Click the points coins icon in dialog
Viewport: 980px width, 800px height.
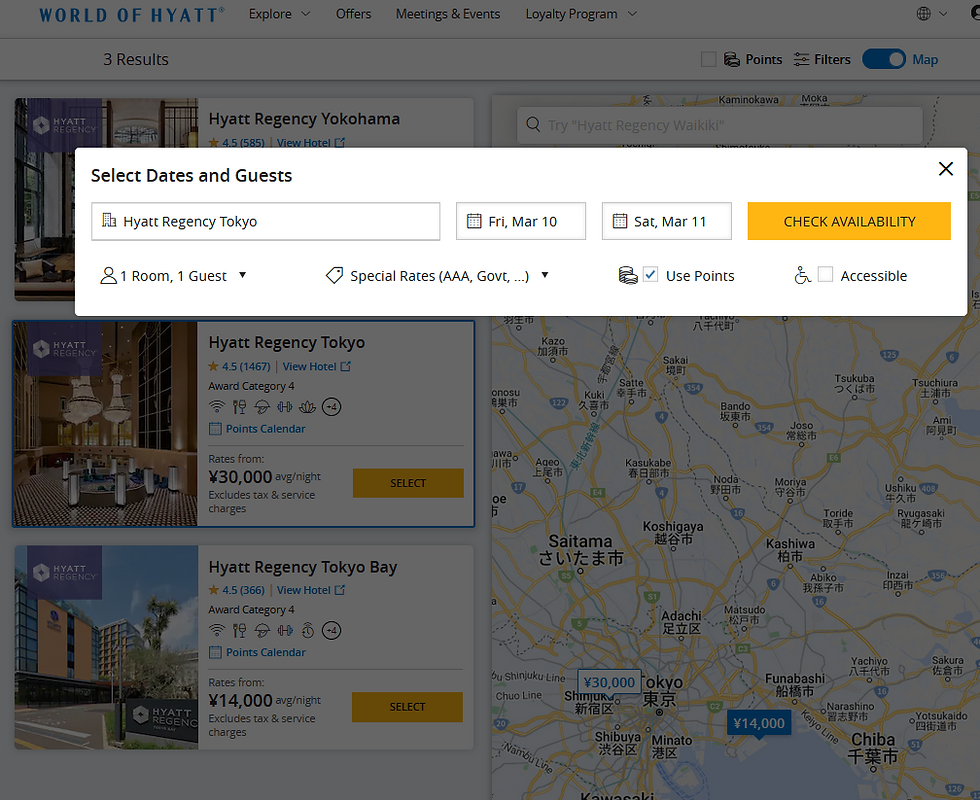628,276
